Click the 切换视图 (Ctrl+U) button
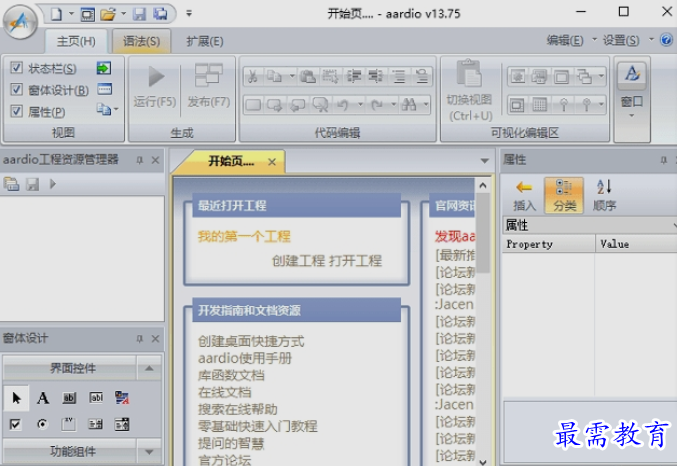Screen dimensions: 677x466 469,91
